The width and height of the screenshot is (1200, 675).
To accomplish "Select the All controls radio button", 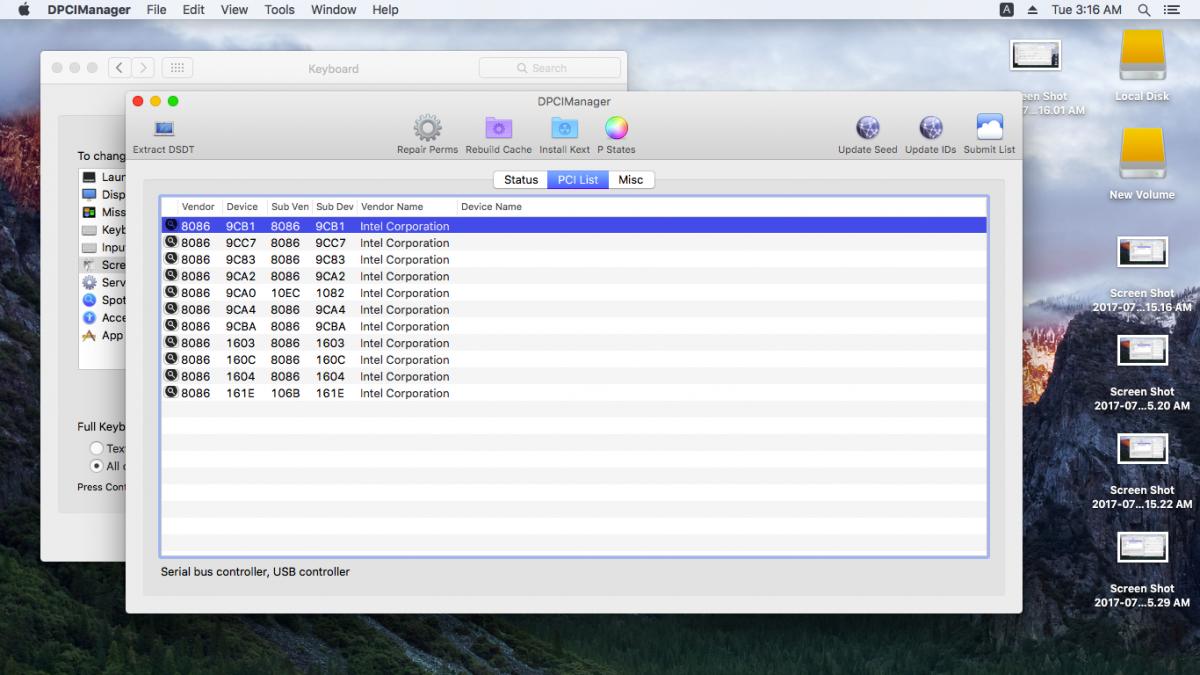I will click(97, 466).
